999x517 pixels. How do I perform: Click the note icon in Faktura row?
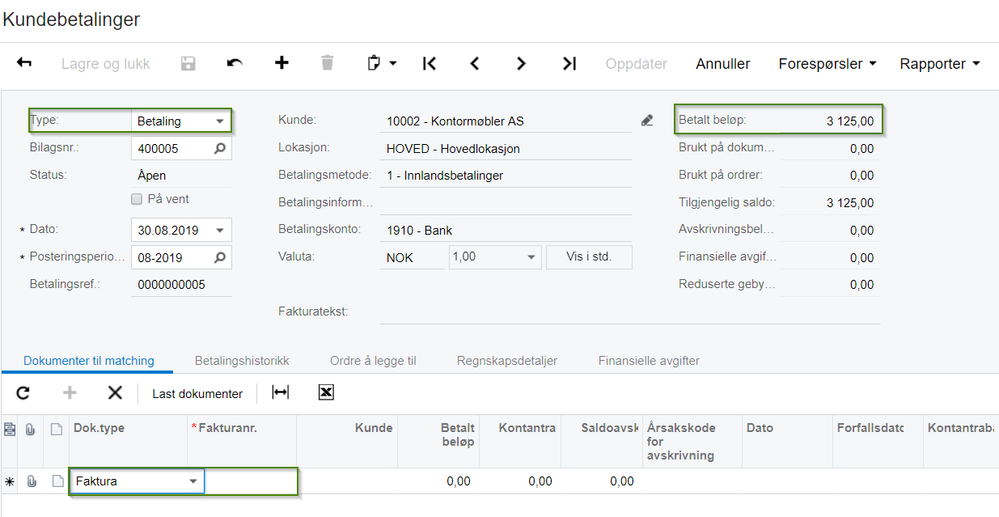57,481
